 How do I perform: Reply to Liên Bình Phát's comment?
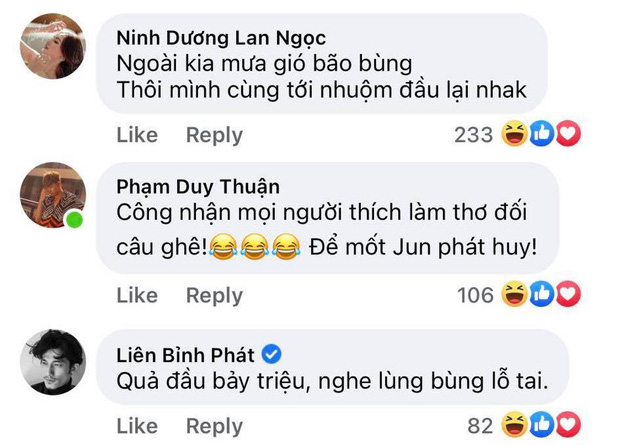tap(214, 427)
